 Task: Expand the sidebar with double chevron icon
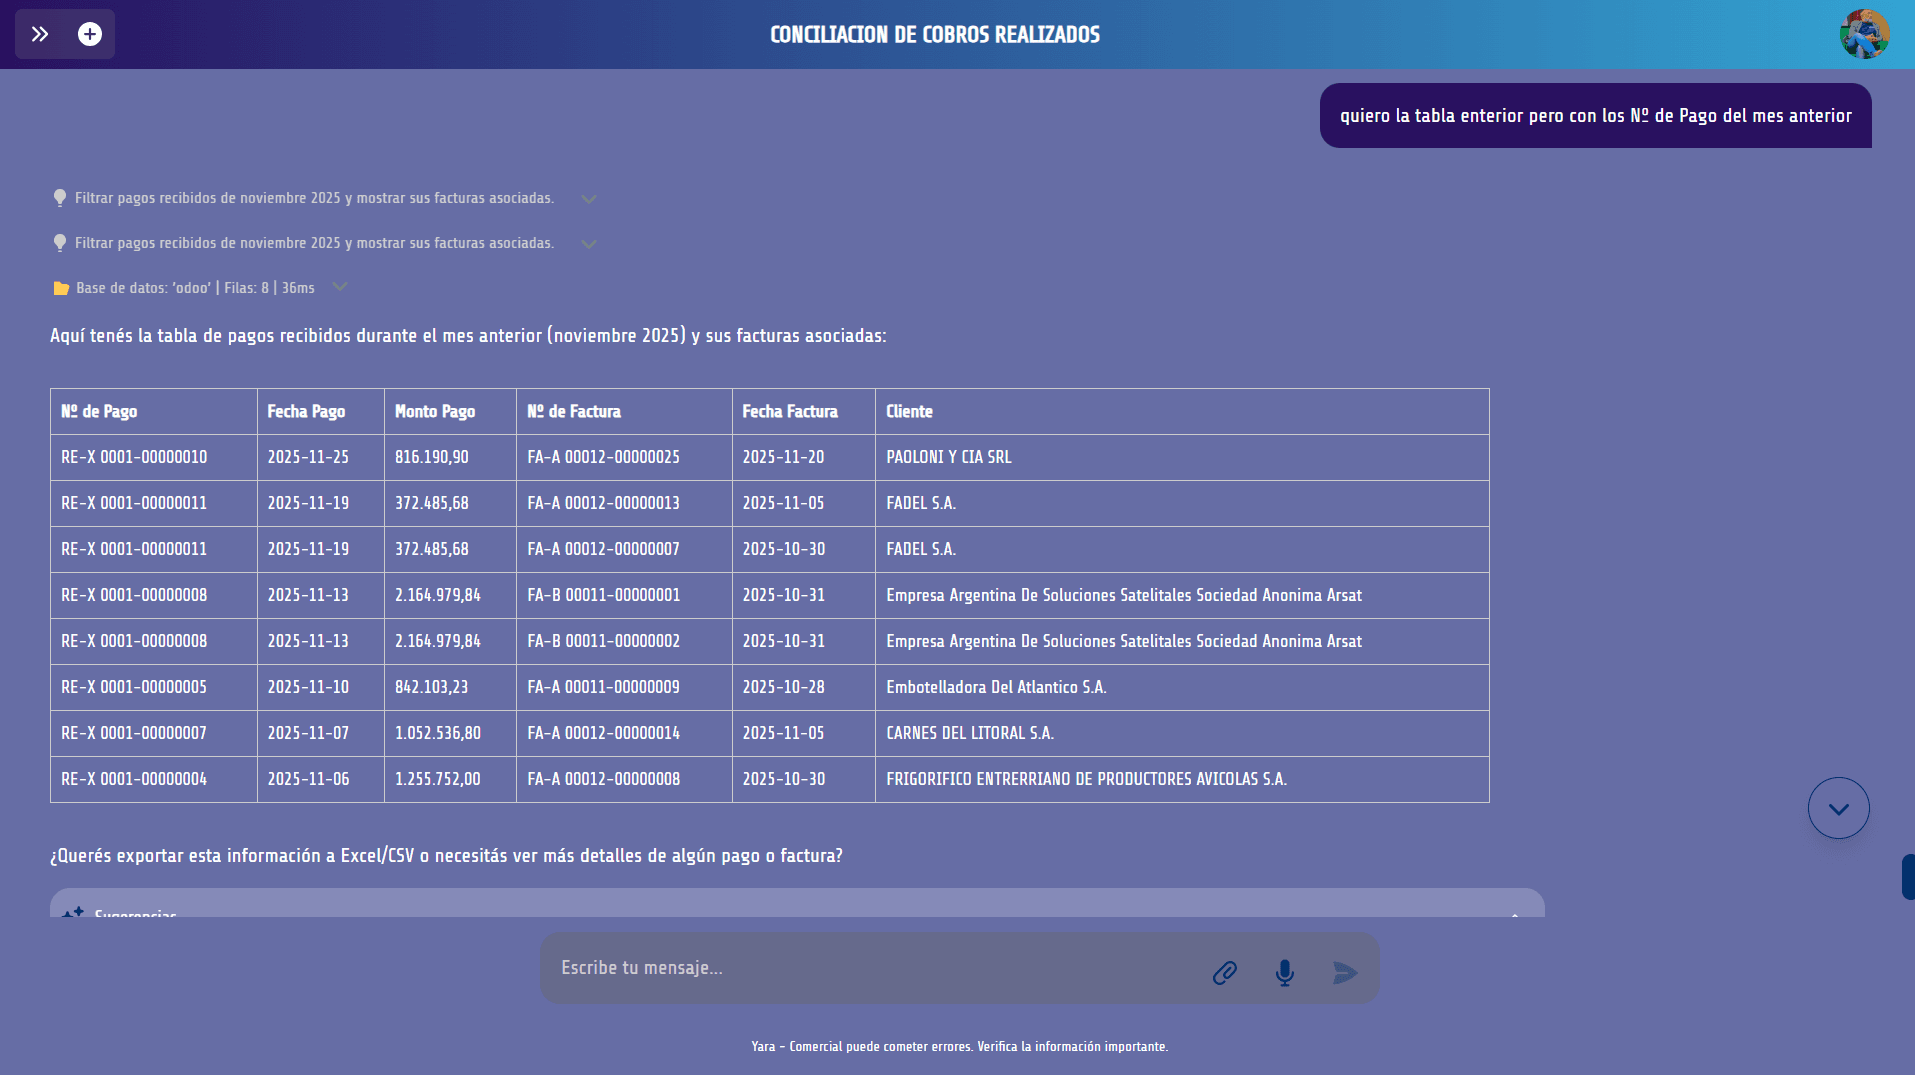[x=40, y=34]
